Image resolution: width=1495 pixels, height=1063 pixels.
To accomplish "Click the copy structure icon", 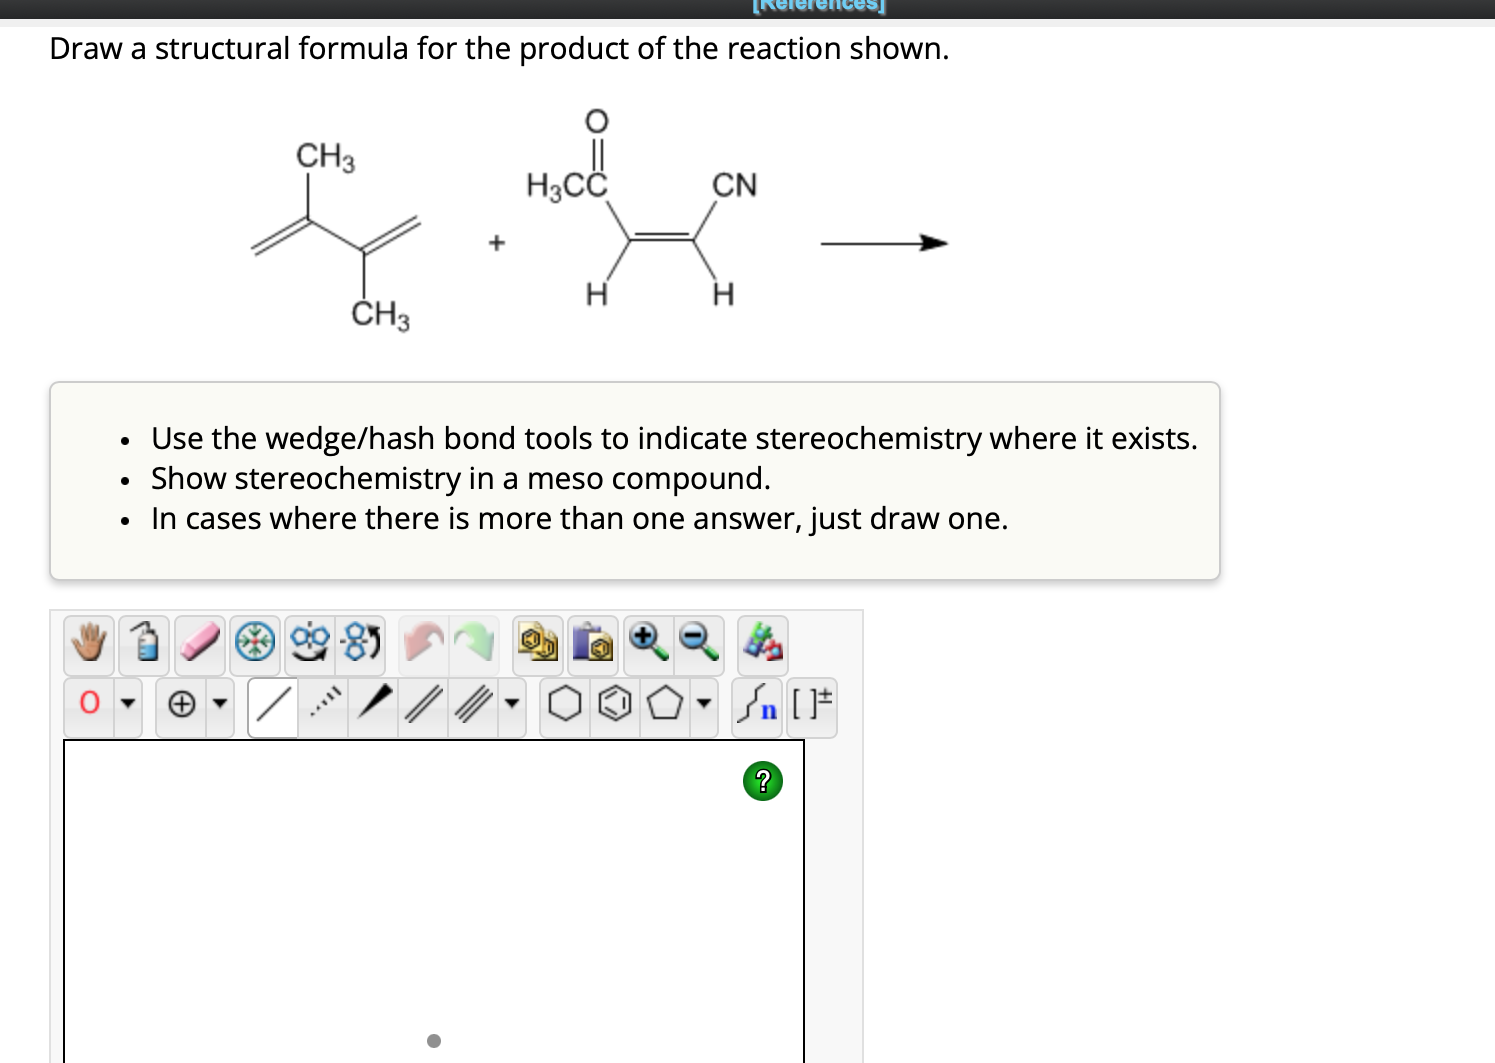I will coord(538,643).
